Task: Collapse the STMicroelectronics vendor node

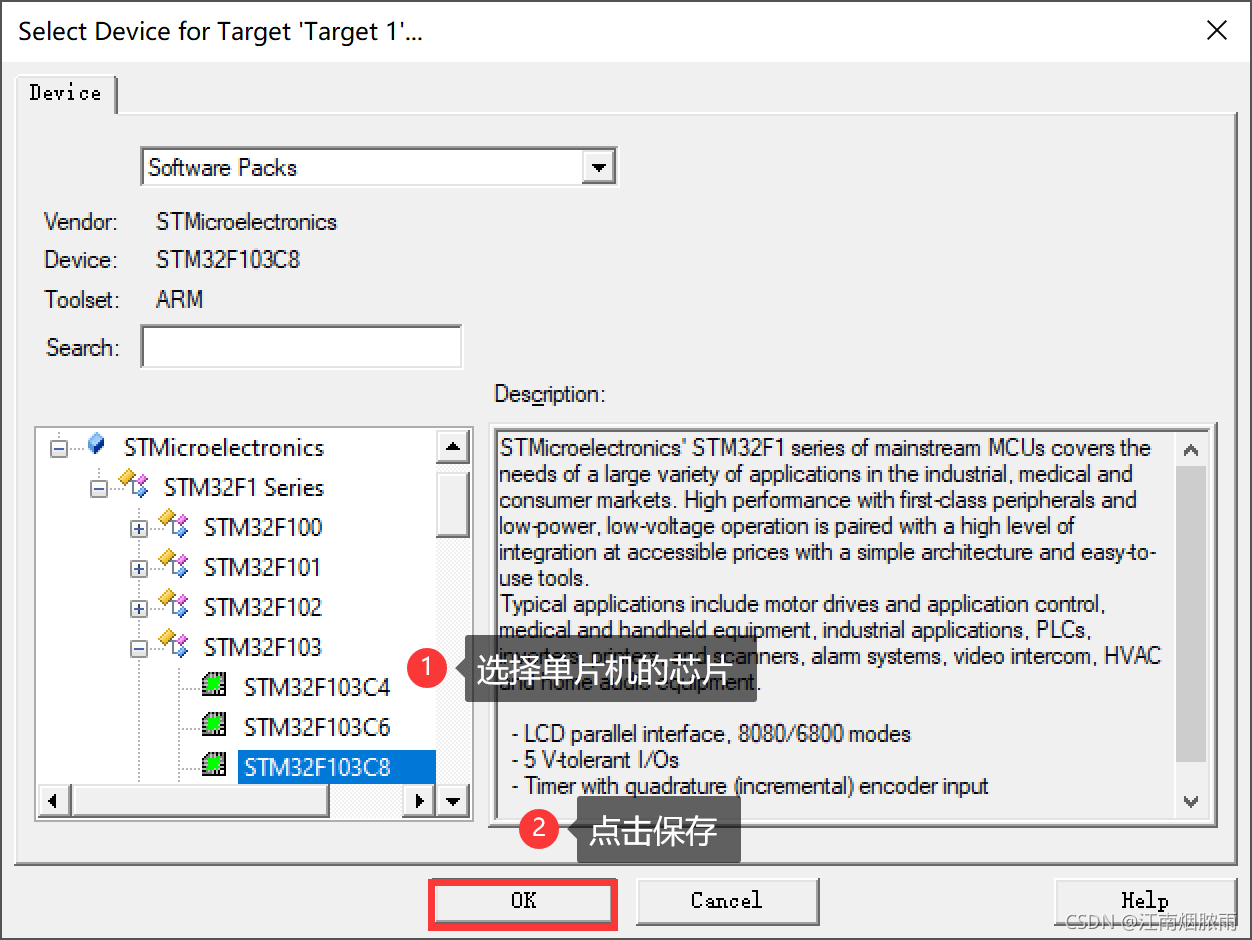Action: (59, 448)
